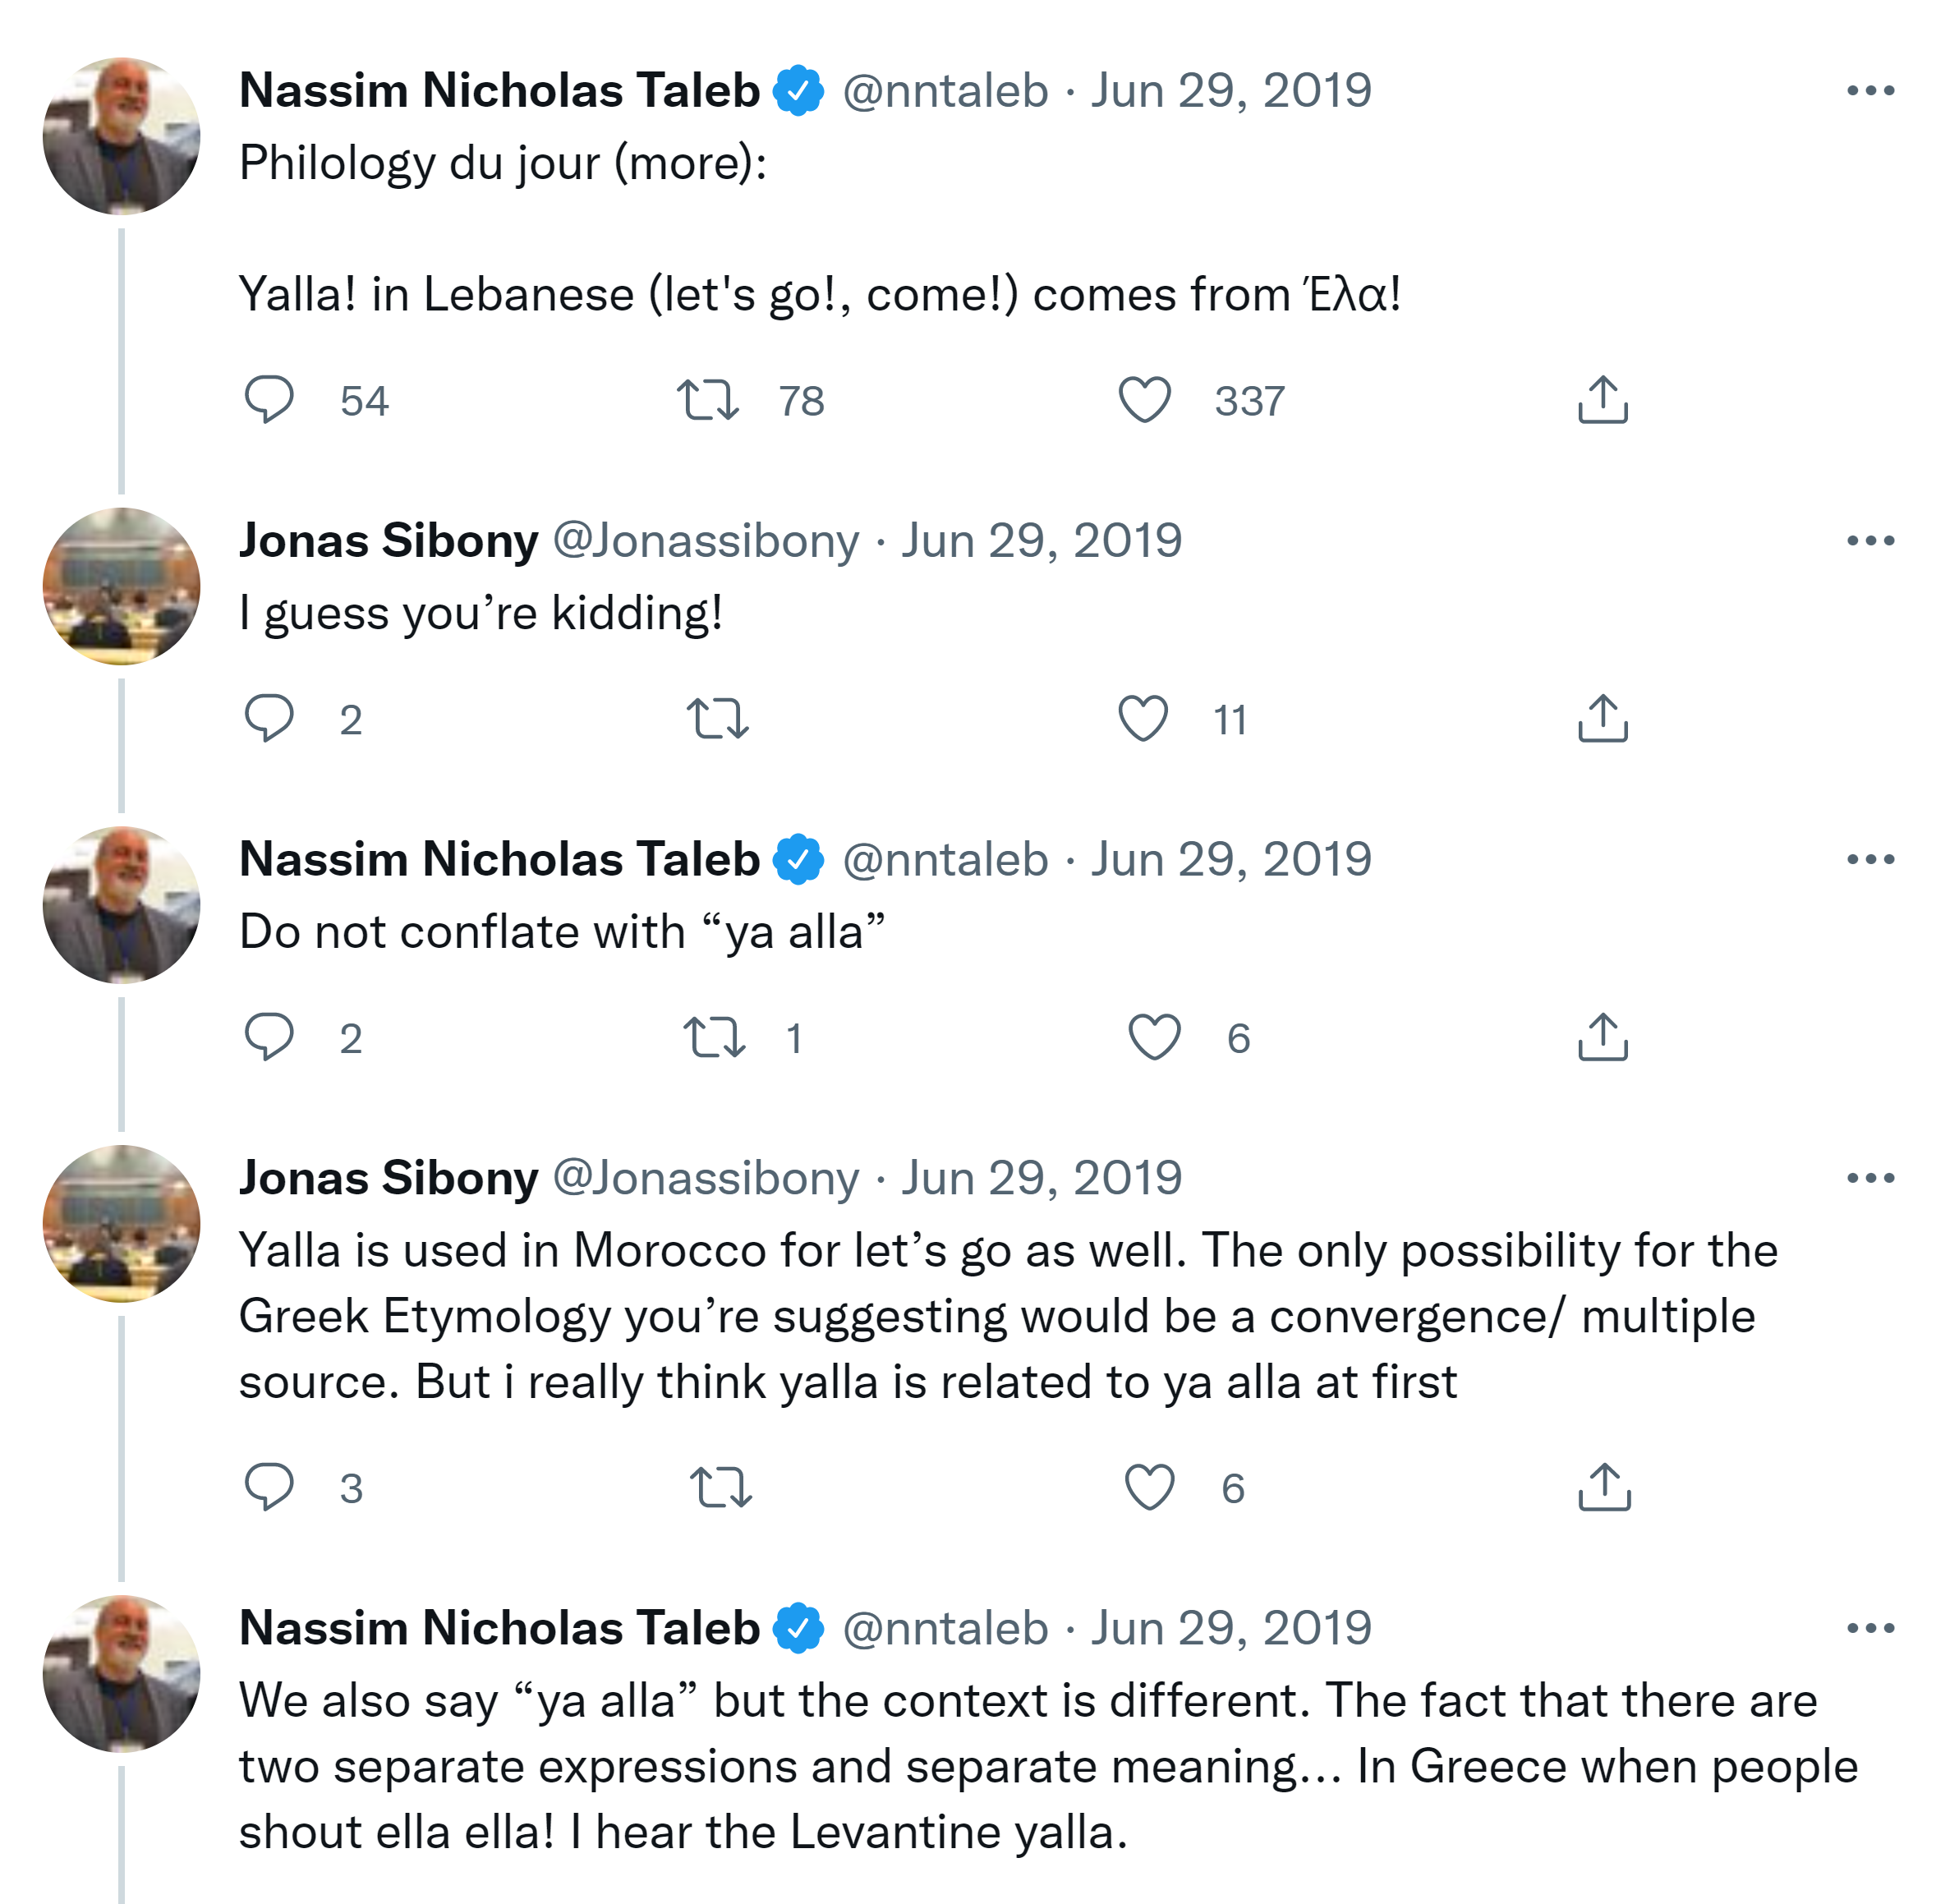Like the tweet with 337 likes
Screen dimensions: 1936x1904
tap(1144, 400)
